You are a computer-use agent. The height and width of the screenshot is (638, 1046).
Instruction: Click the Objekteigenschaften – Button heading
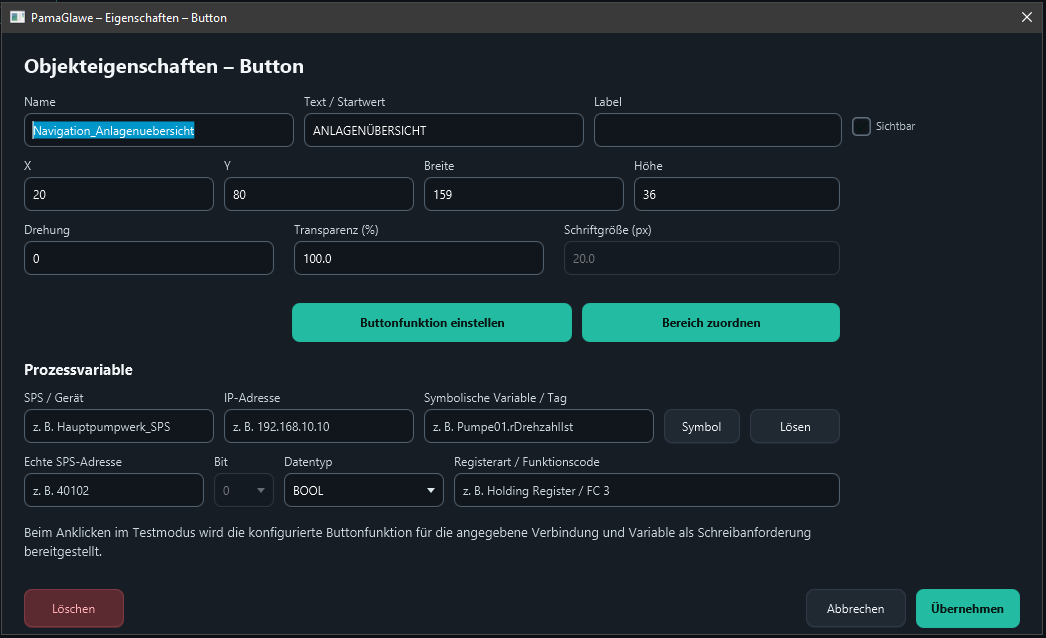click(164, 66)
